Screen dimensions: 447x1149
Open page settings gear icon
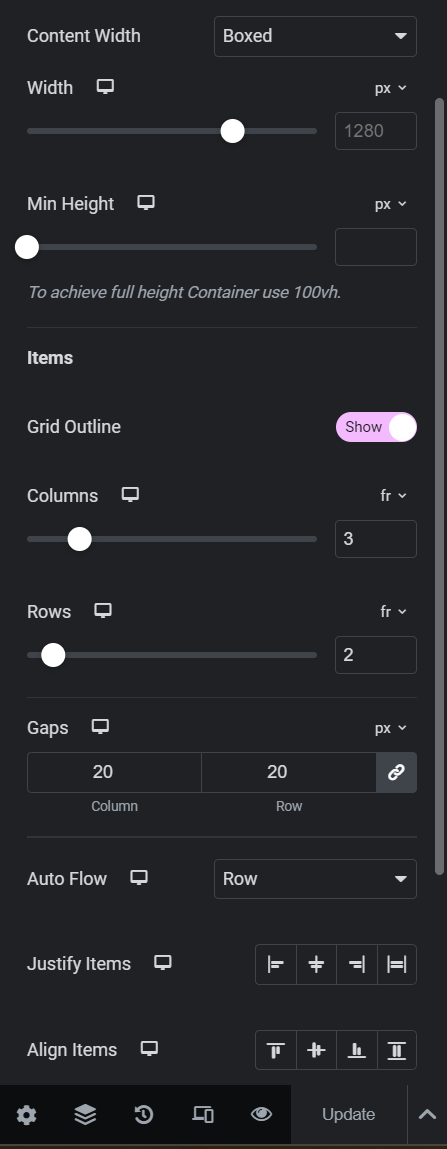26,1115
